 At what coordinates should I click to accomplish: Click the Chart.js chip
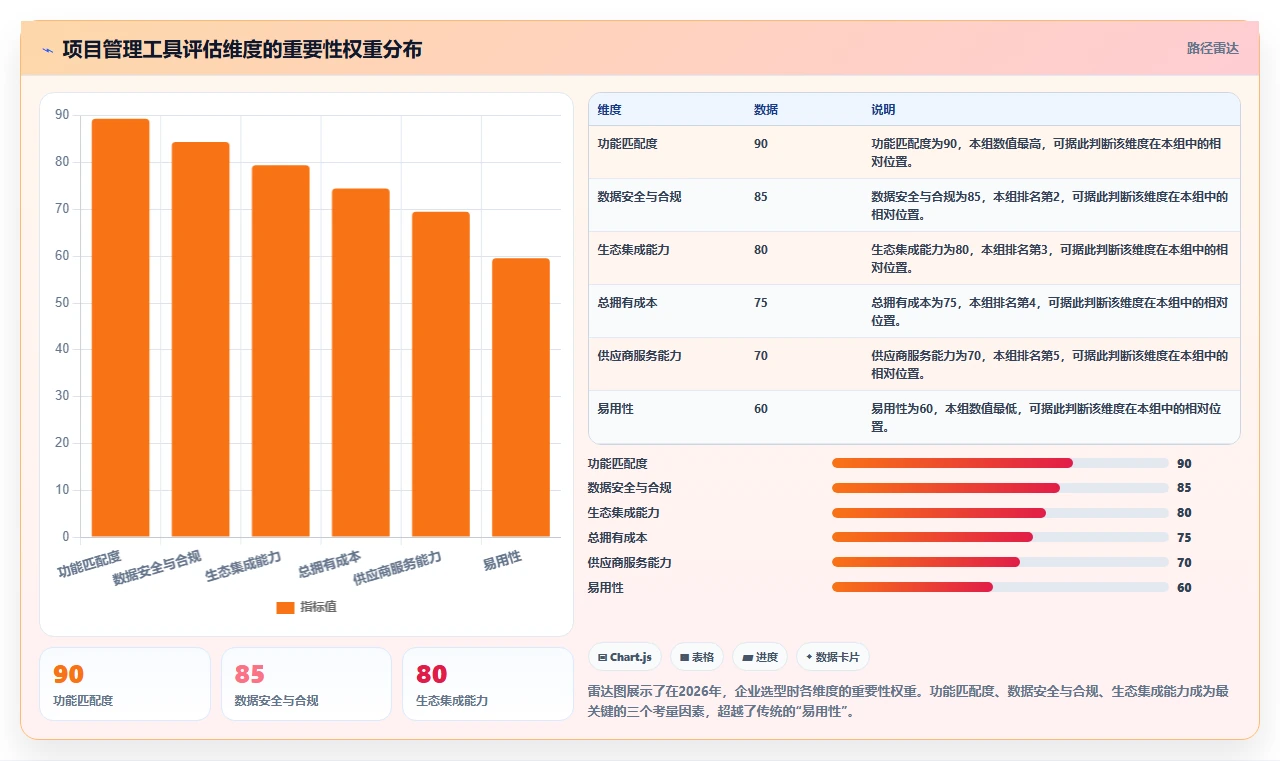tap(625, 657)
